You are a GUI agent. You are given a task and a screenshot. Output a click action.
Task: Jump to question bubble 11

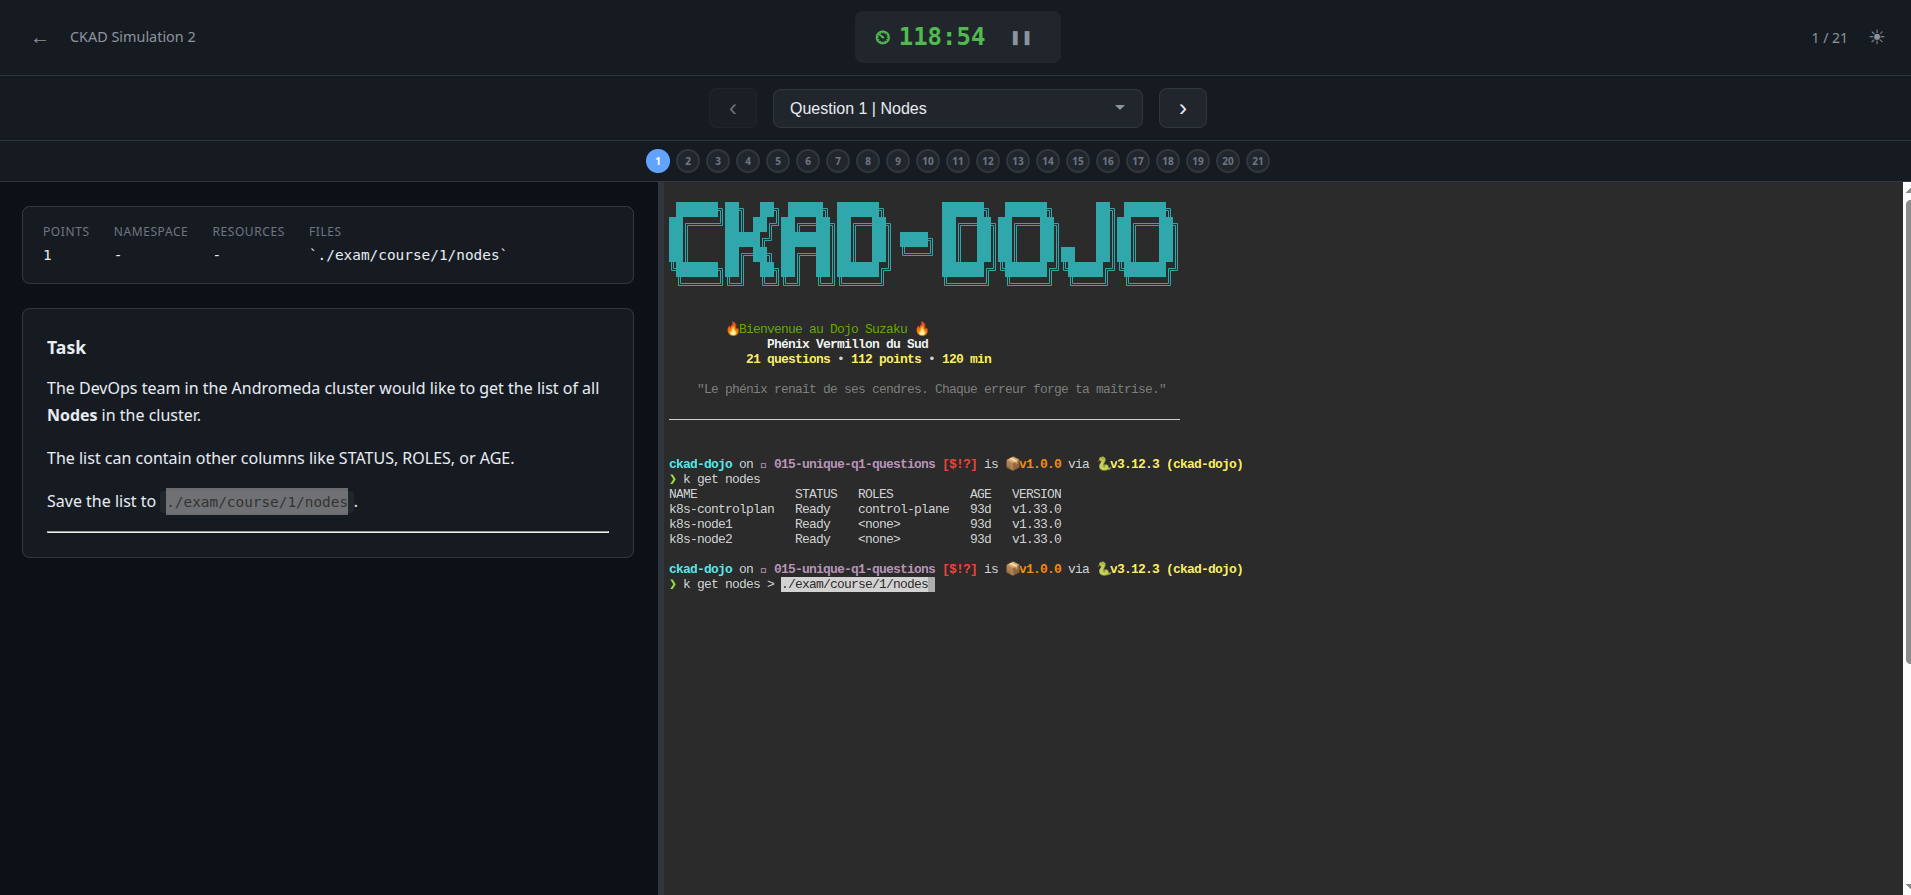(958, 161)
